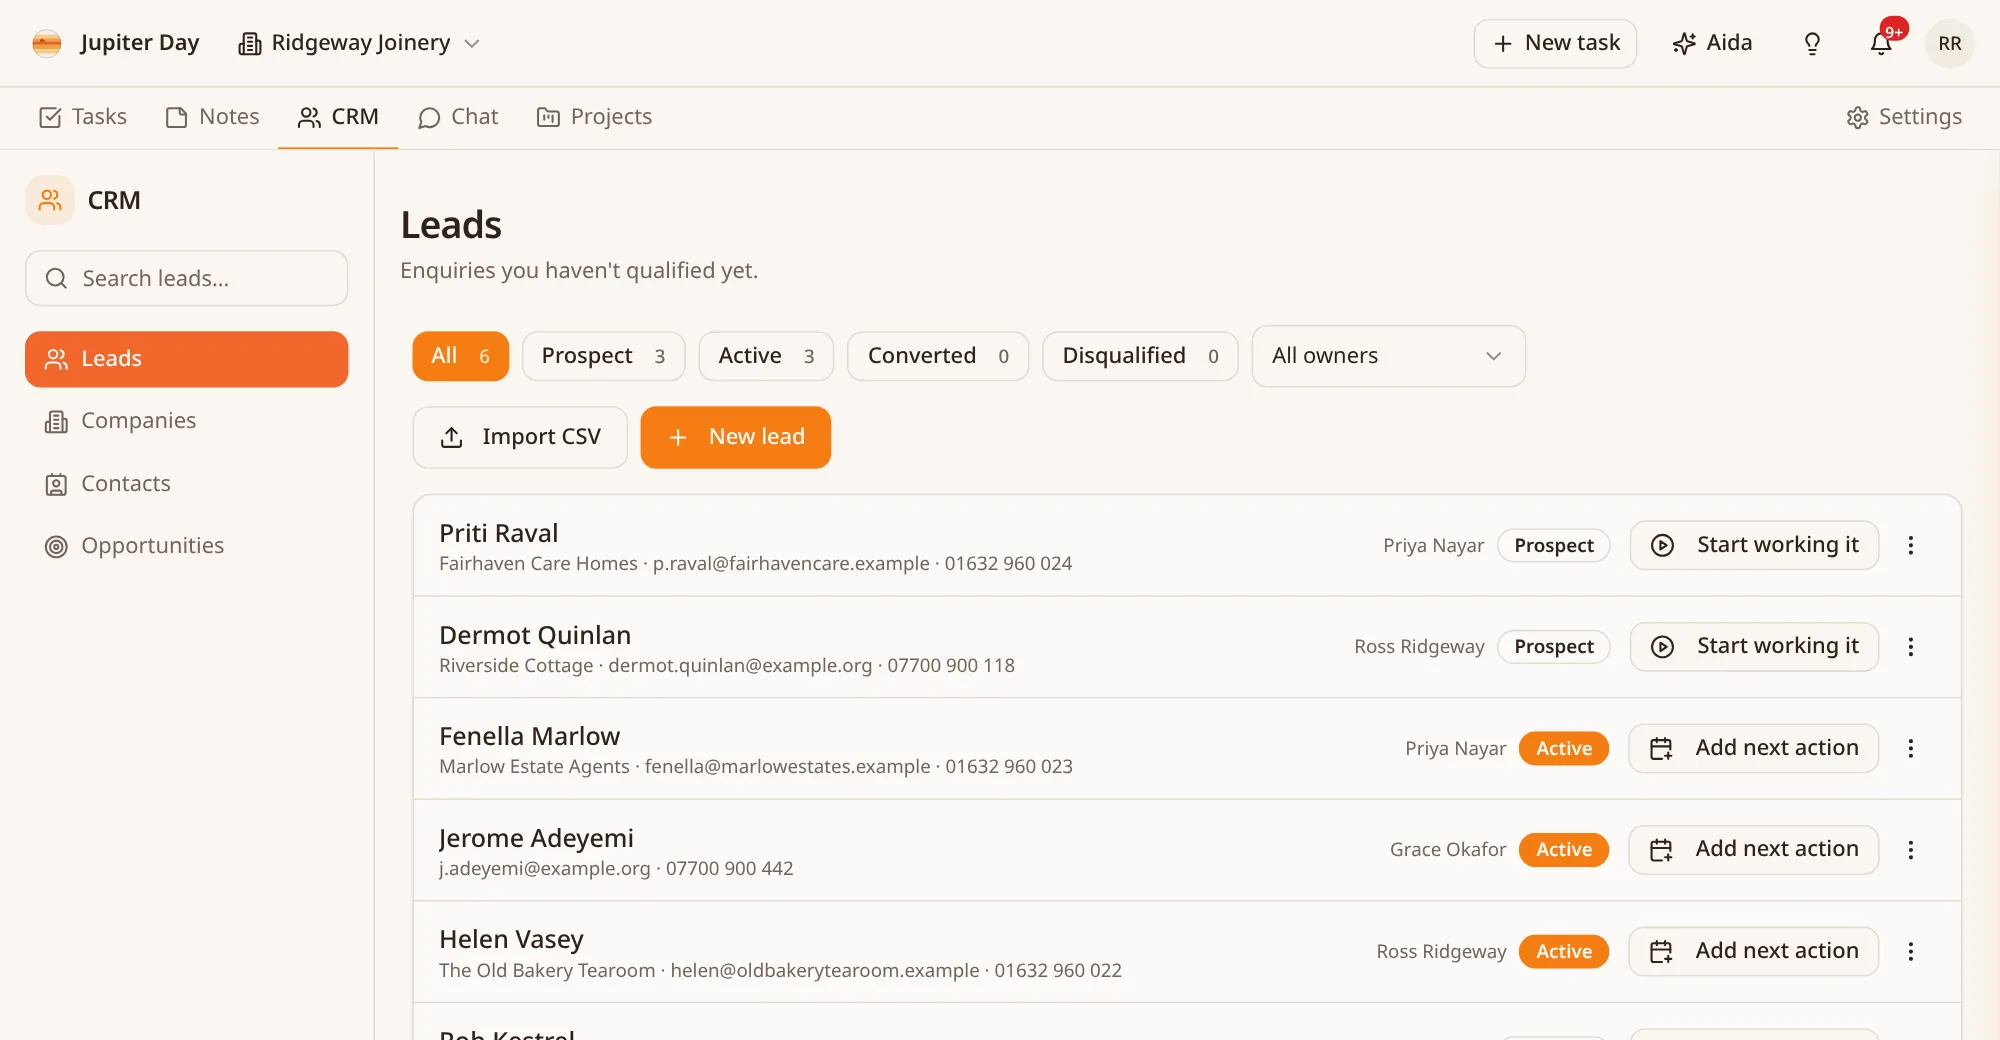Switch to the Tasks tab
The height and width of the screenshot is (1040, 2000).
pyautogui.click(x=83, y=117)
